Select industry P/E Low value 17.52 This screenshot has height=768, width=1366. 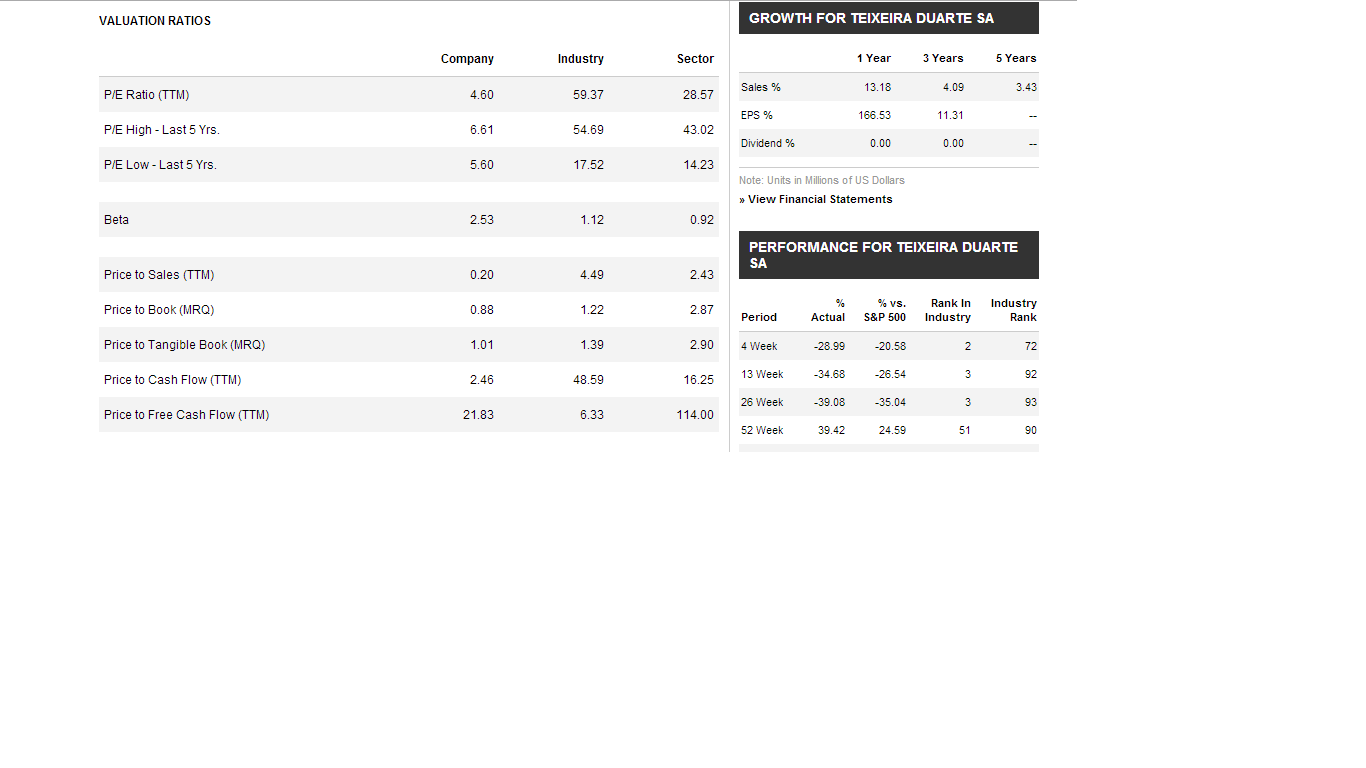point(588,165)
